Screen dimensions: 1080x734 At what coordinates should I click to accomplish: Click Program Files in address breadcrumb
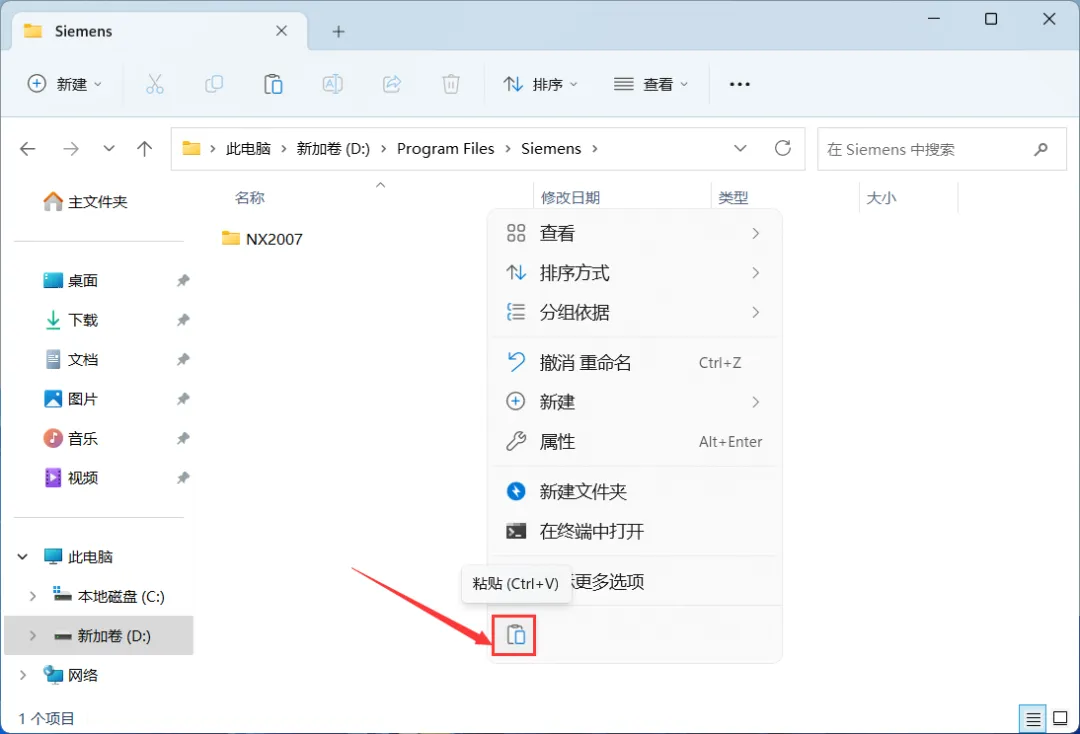(x=446, y=149)
